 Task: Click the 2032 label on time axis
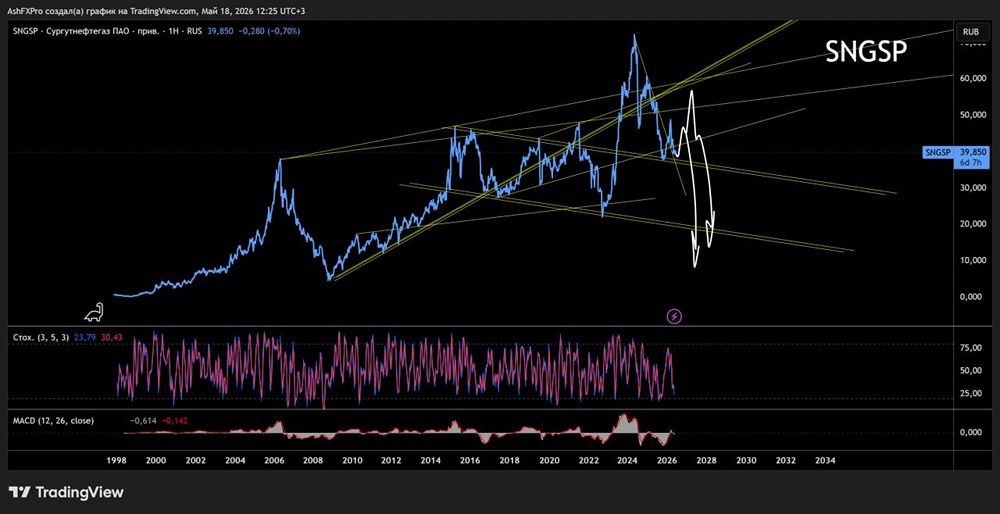pos(786,460)
